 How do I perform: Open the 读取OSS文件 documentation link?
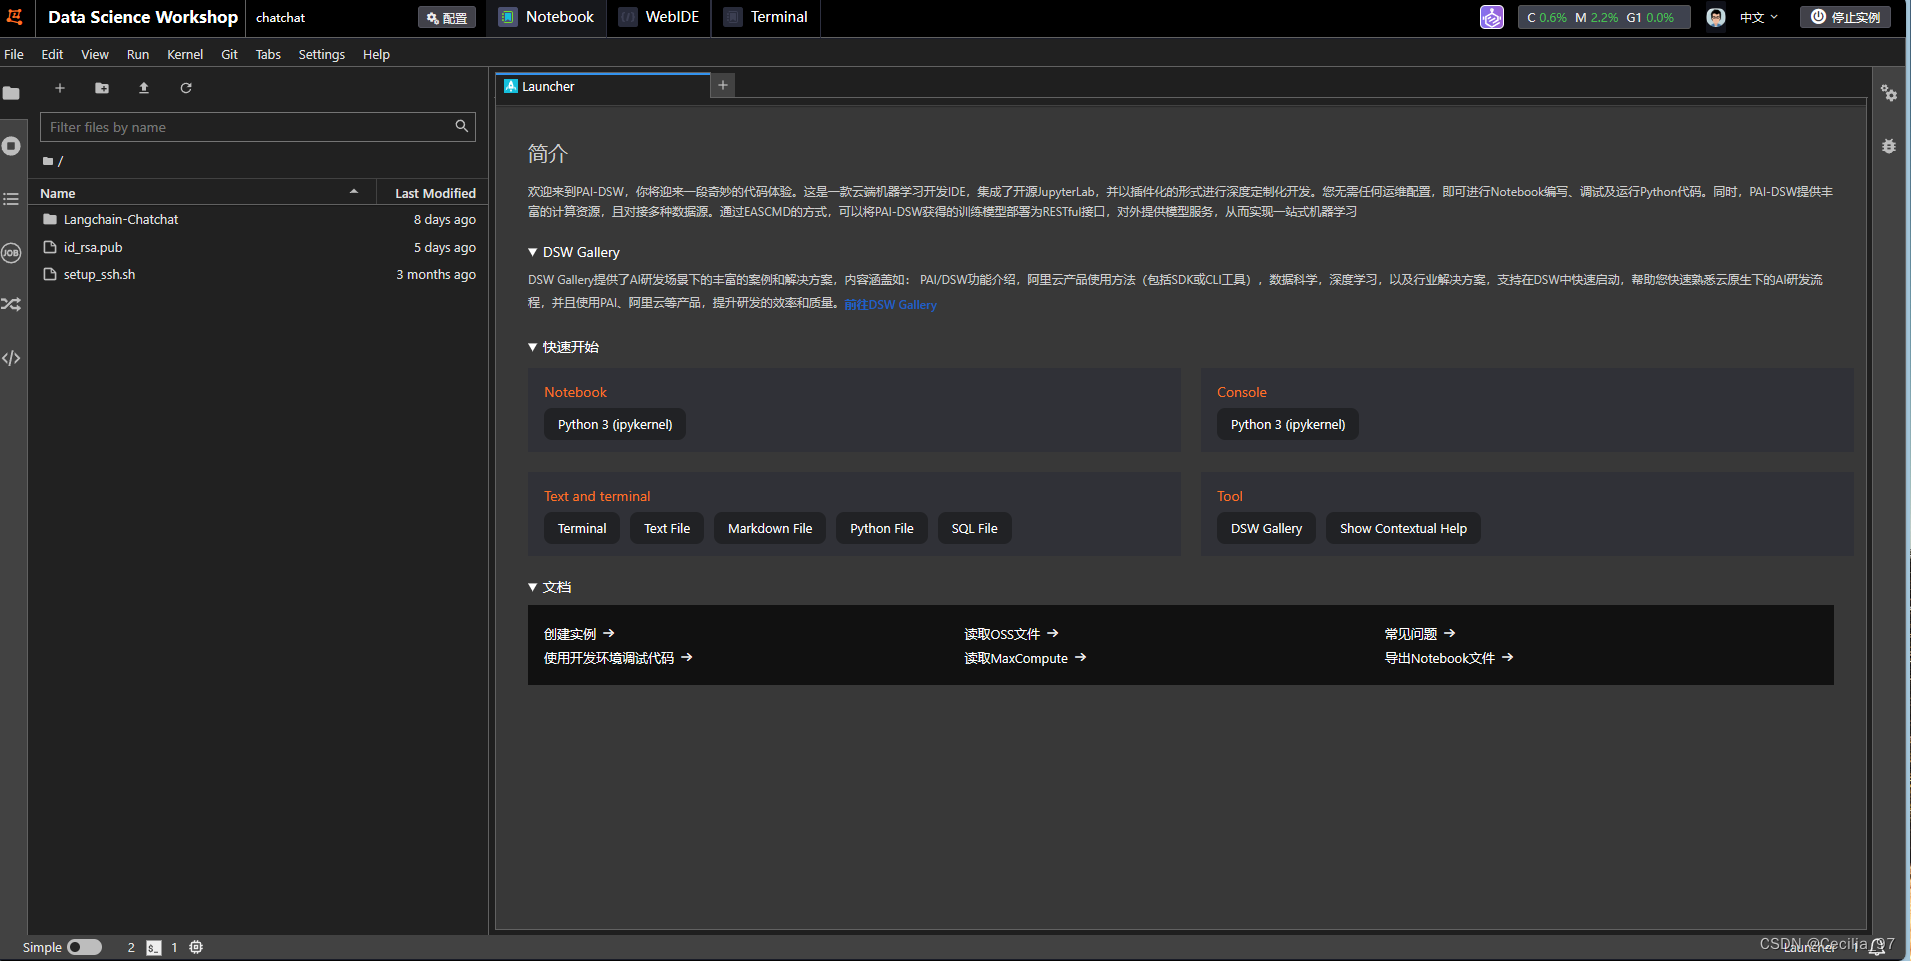click(1011, 634)
